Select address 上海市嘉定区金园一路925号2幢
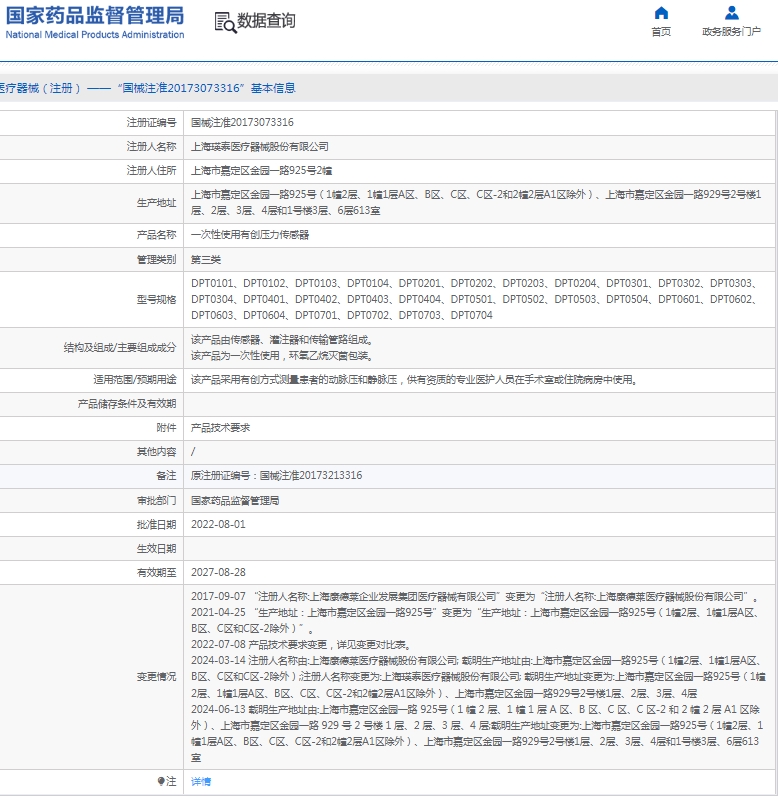This screenshot has width=778, height=799. click(261, 171)
